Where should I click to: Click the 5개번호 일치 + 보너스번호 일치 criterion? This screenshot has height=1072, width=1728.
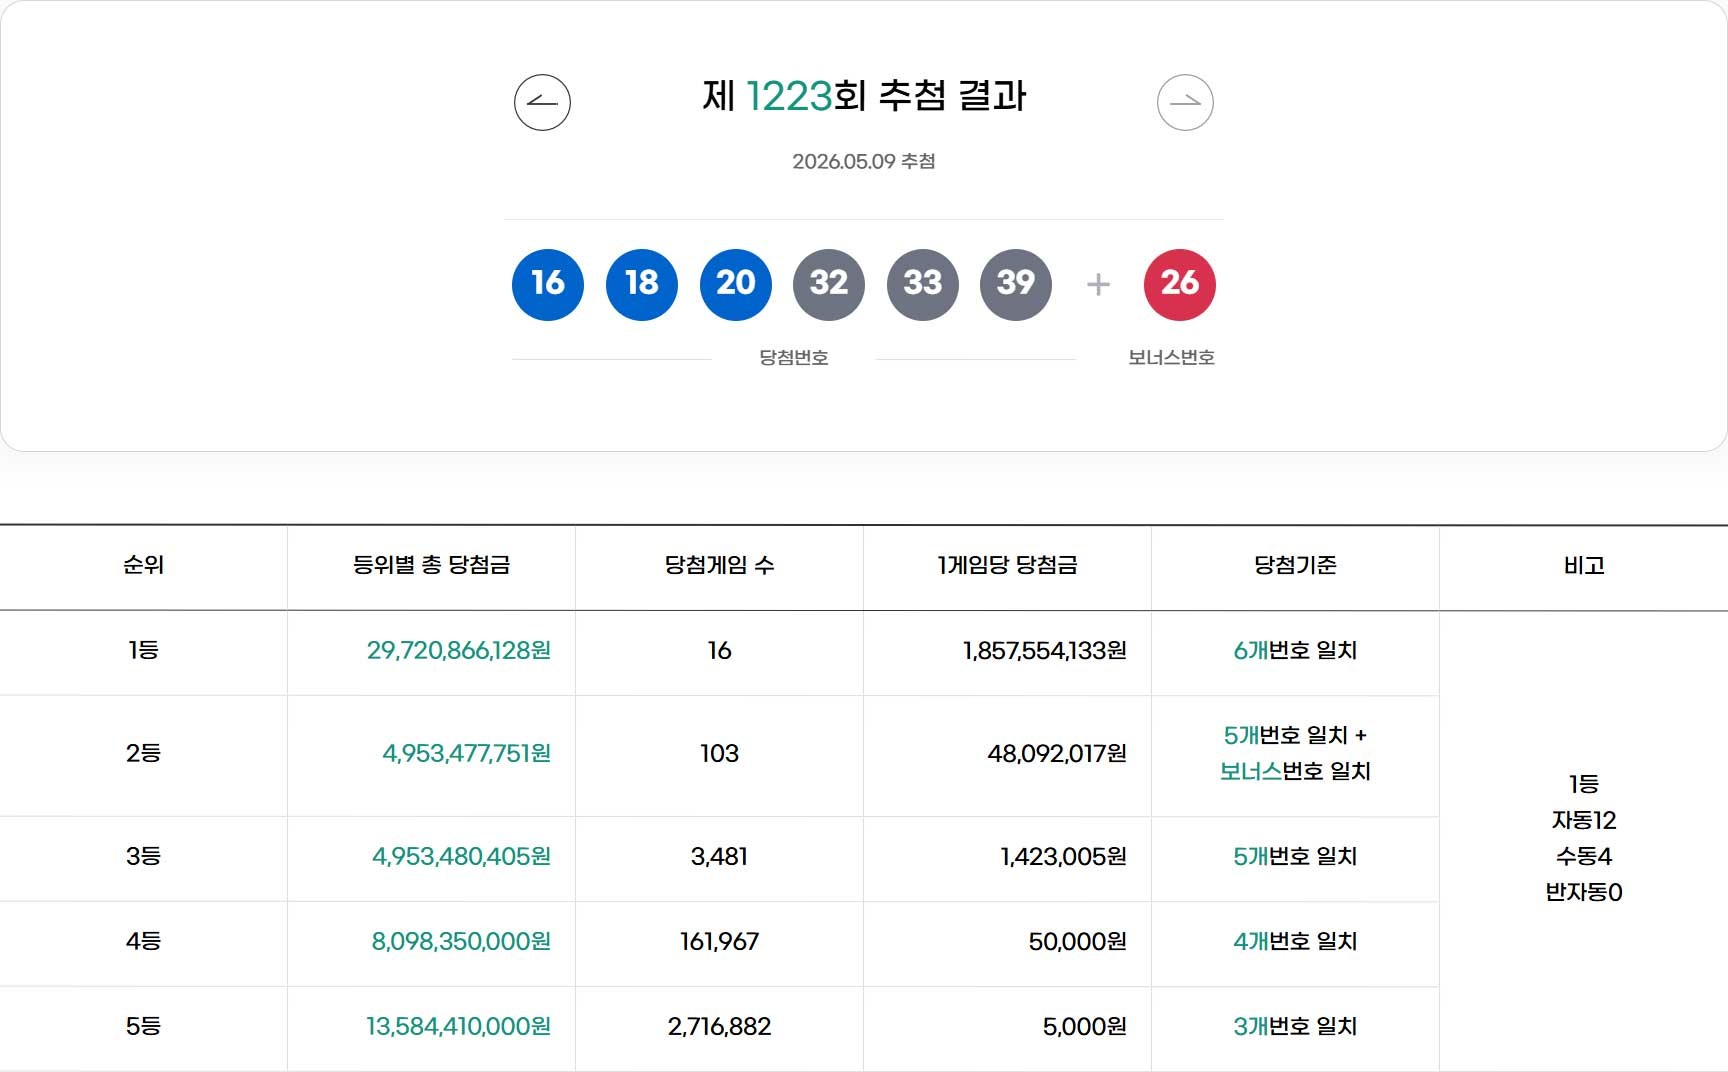click(x=1296, y=753)
